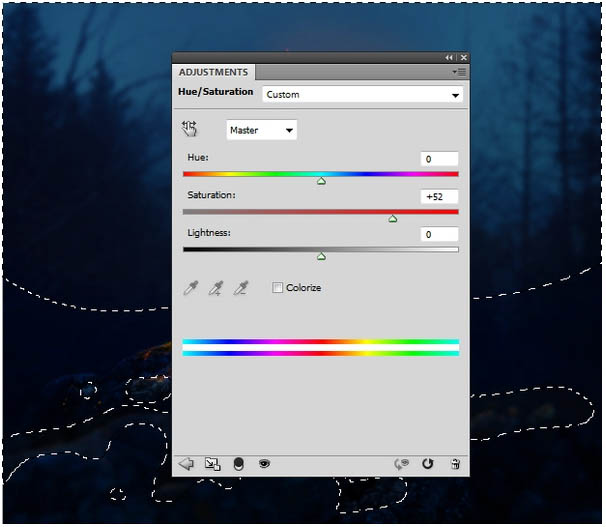Click the lower color range bar
The width and height of the screenshot is (606, 527).
tap(321, 354)
